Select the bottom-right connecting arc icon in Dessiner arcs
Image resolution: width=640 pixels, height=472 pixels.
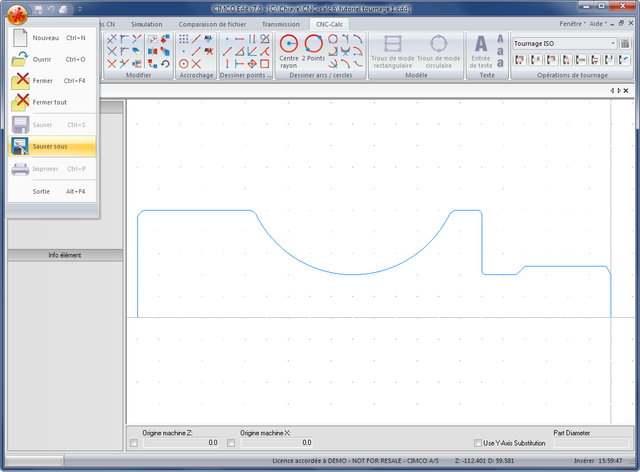(x=358, y=64)
